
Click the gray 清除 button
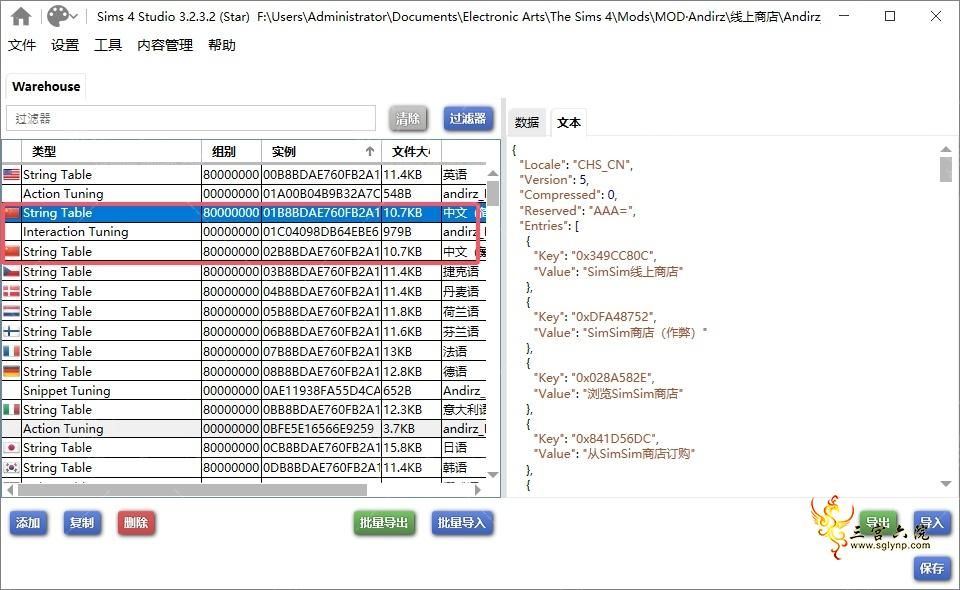(x=408, y=119)
